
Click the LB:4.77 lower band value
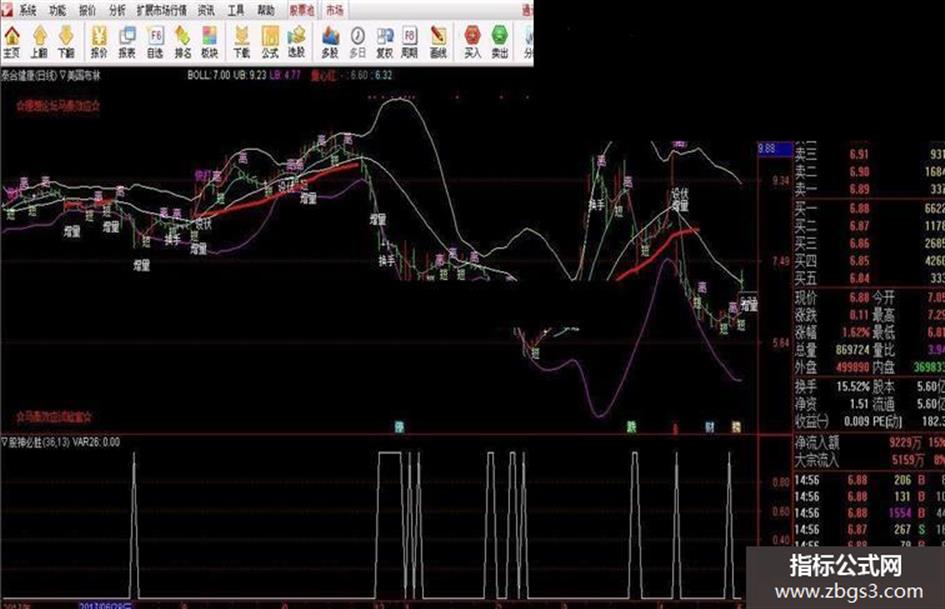(284, 75)
